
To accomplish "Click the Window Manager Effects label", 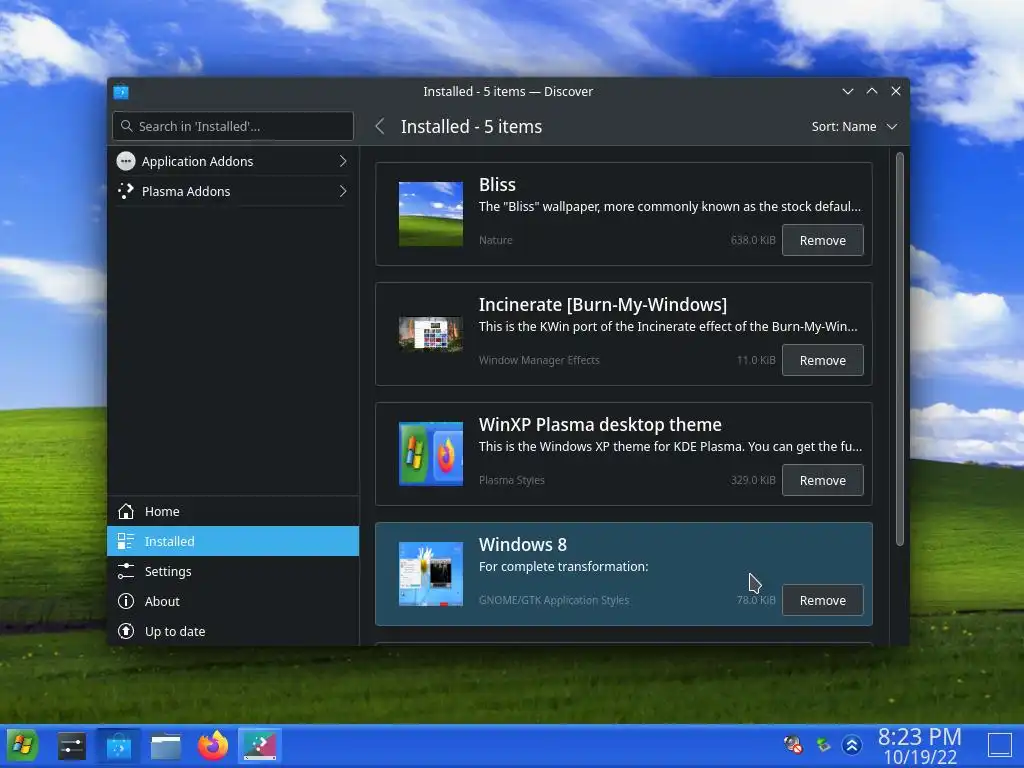I will point(539,360).
